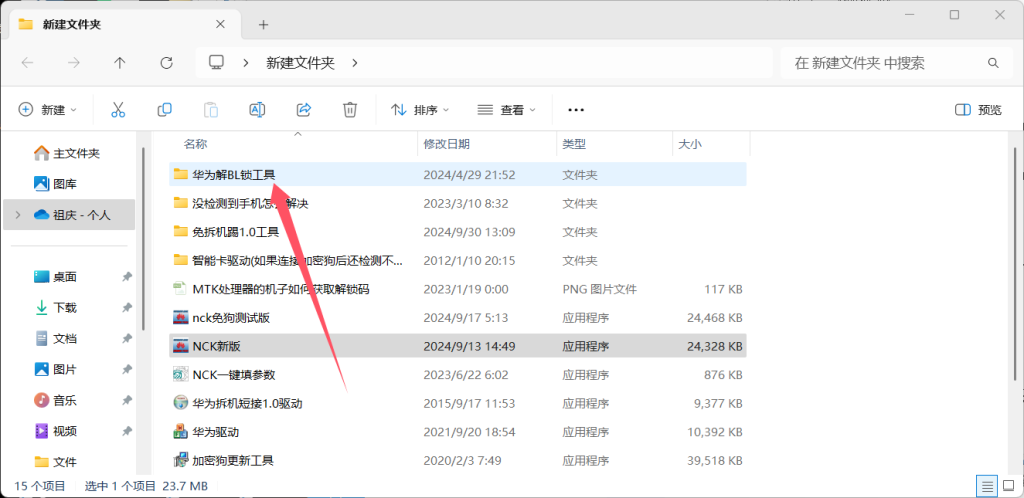Image resolution: width=1024 pixels, height=498 pixels.
Task: Select the 加密狗更新工具 application icon
Action: [x=181, y=460]
